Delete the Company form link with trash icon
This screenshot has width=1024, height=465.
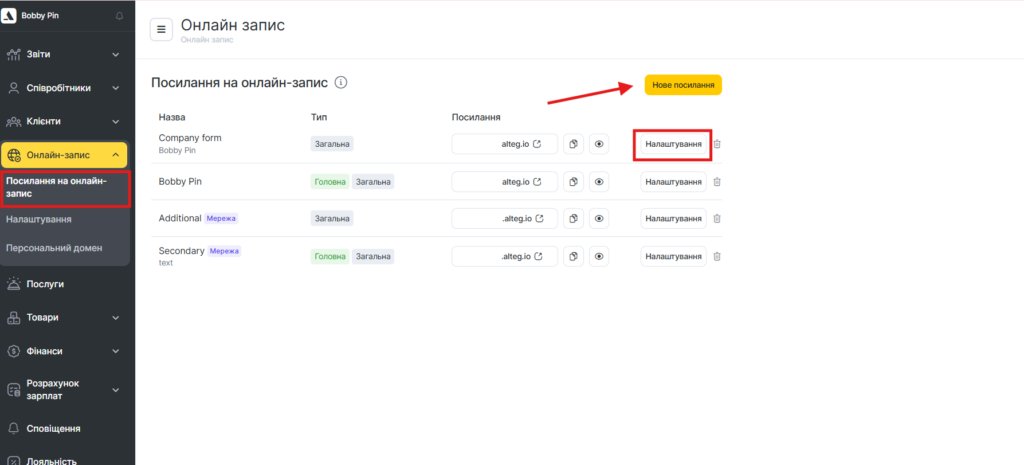pos(717,144)
